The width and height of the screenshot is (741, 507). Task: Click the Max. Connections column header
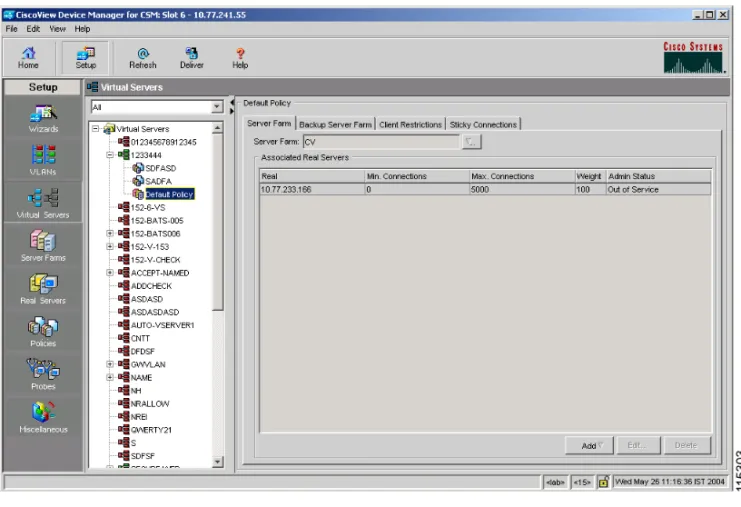click(x=522, y=176)
